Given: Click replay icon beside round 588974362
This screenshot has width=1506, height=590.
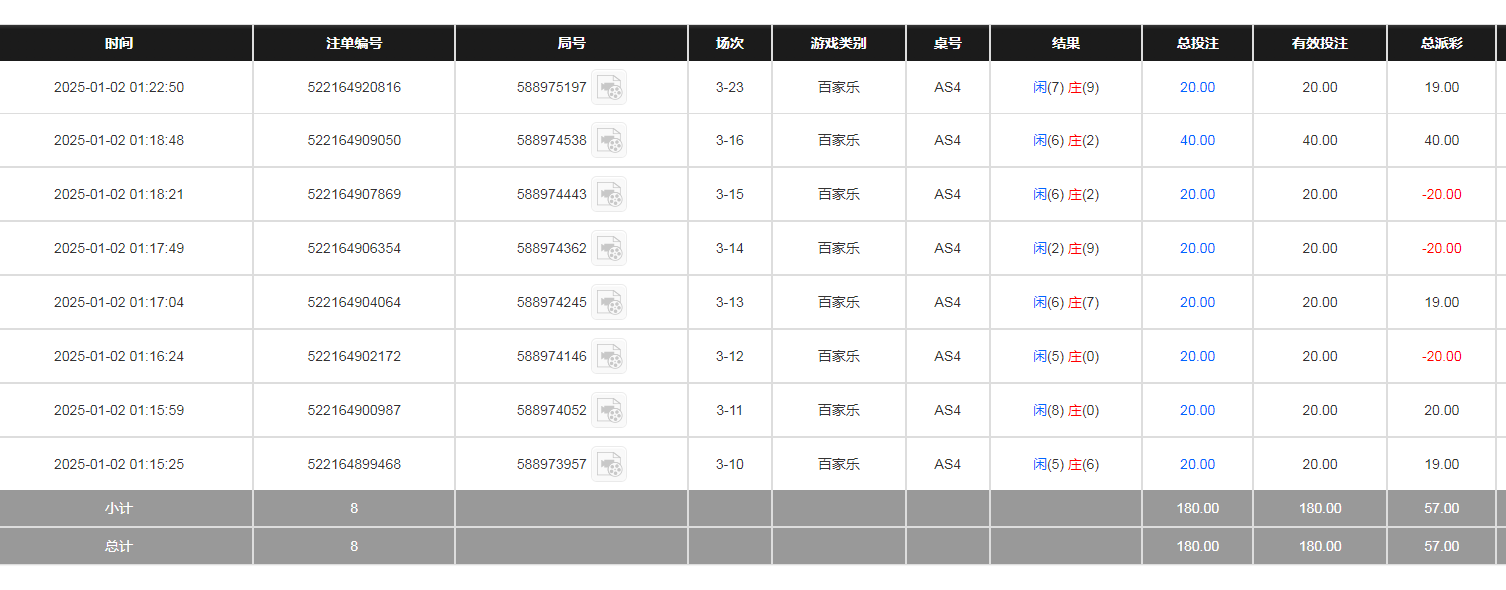Looking at the screenshot, I should [x=609, y=249].
